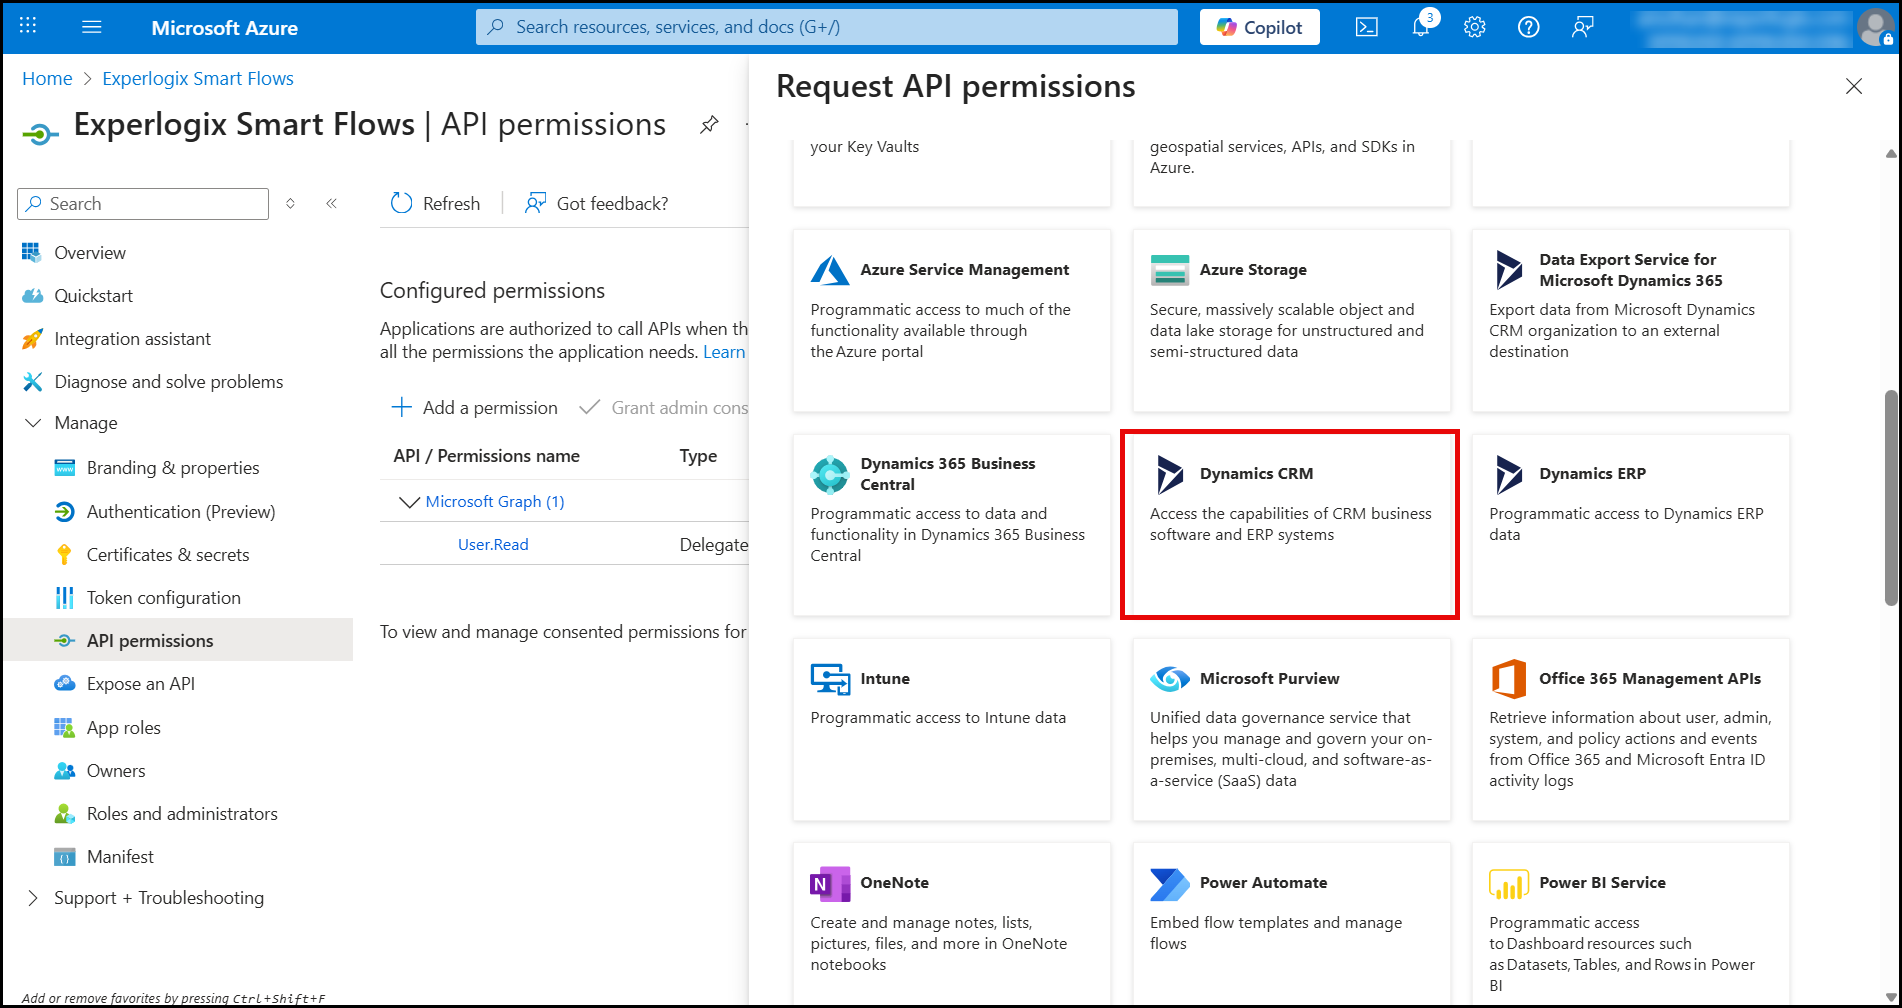The width and height of the screenshot is (1902, 1008).
Task: Click the API / Permissions name column header
Action: pyautogui.click(x=486, y=456)
